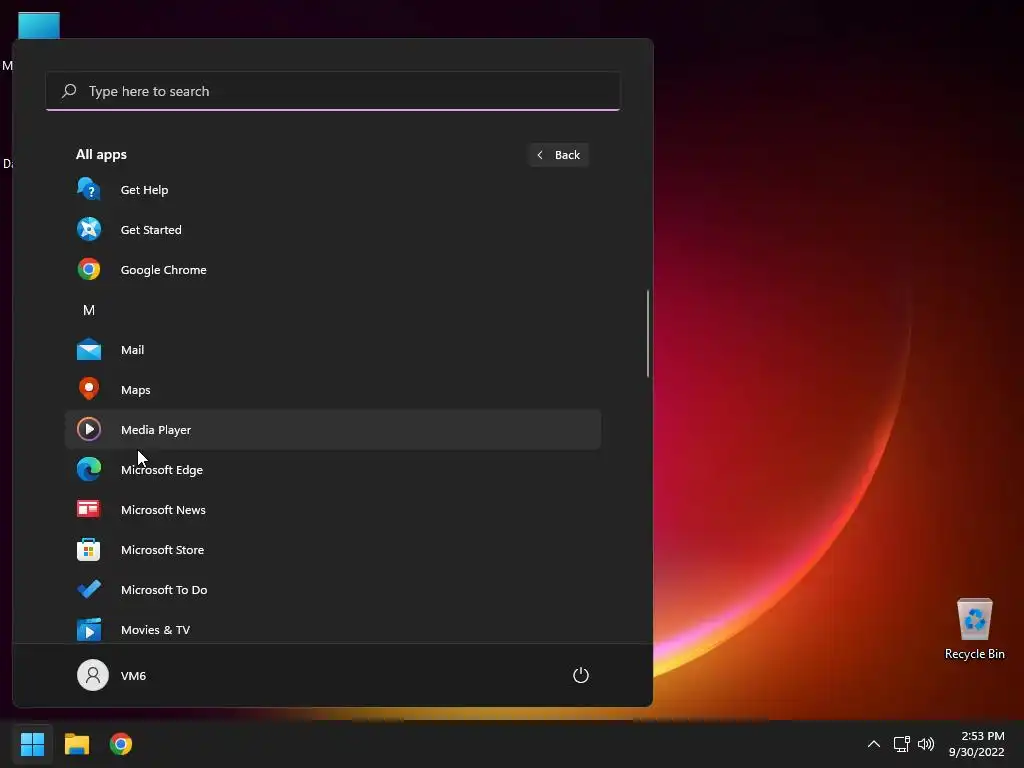Open the Get Help app icon
Screen dimensions: 1024x768
tap(89, 189)
